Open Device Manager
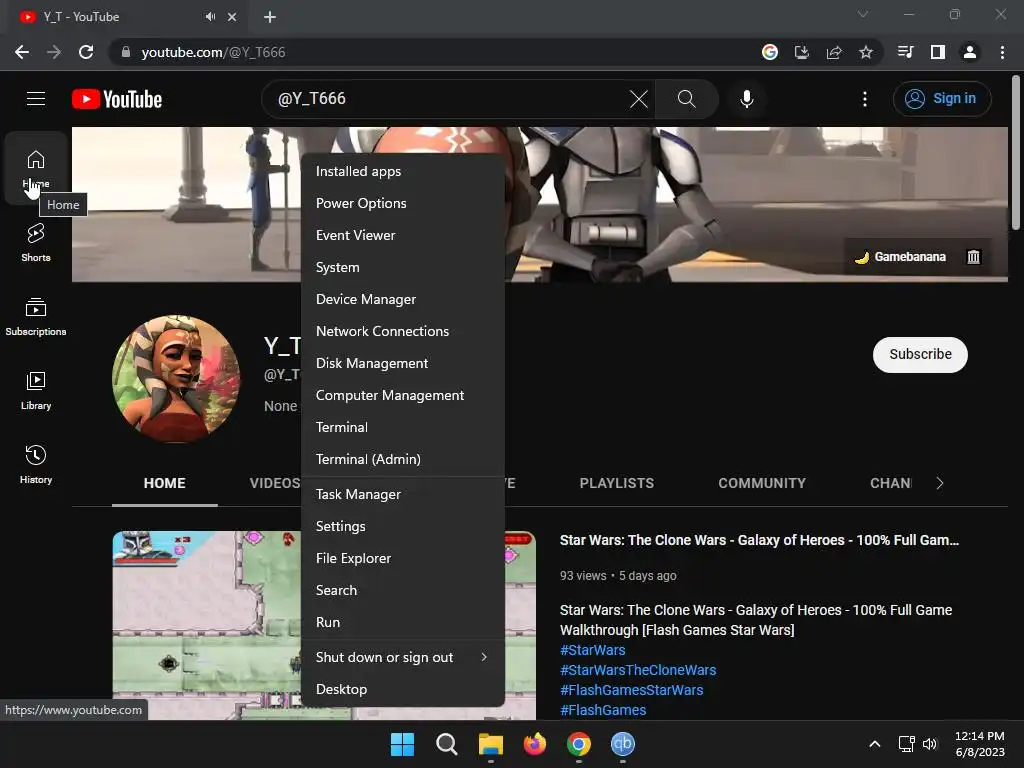 click(402, 299)
